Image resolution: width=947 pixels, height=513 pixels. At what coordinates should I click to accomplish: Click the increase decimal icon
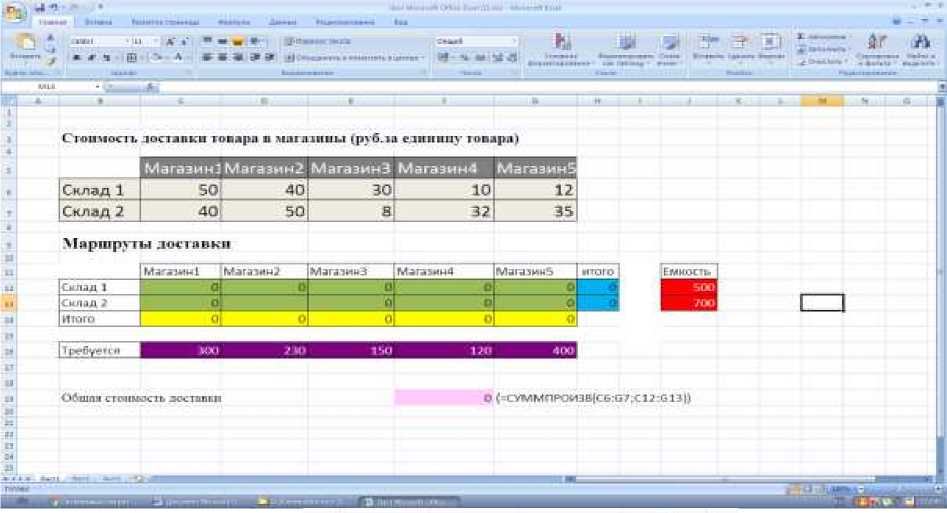coord(498,57)
